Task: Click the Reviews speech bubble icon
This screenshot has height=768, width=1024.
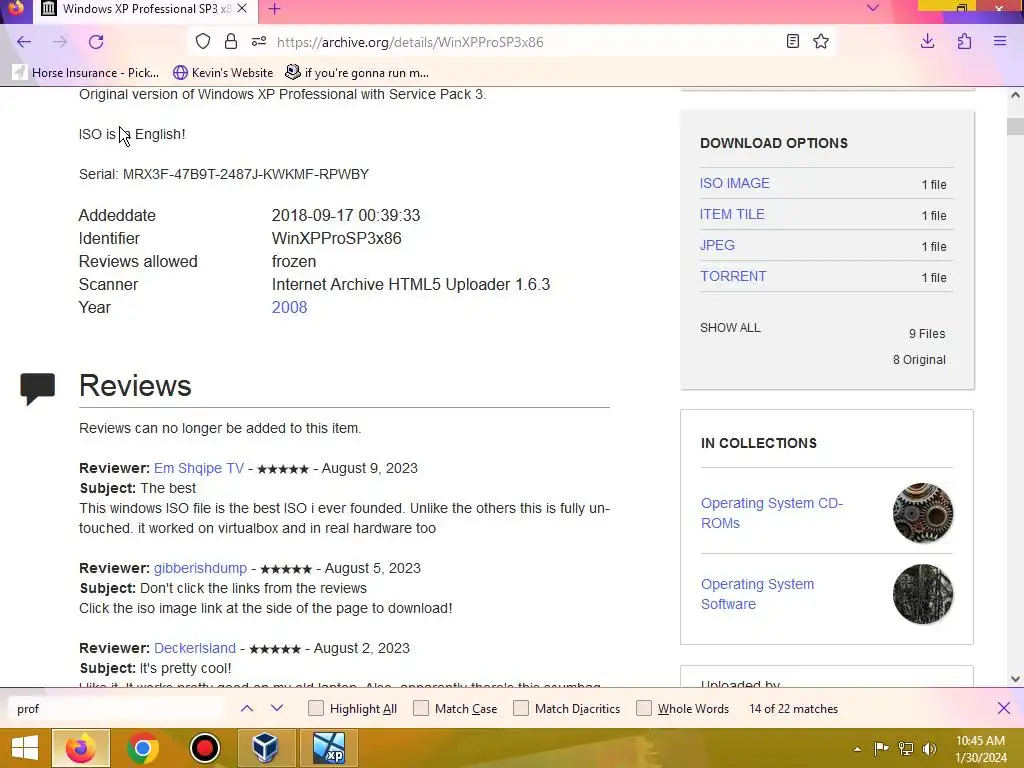Action: pyautogui.click(x=37, y=389)
